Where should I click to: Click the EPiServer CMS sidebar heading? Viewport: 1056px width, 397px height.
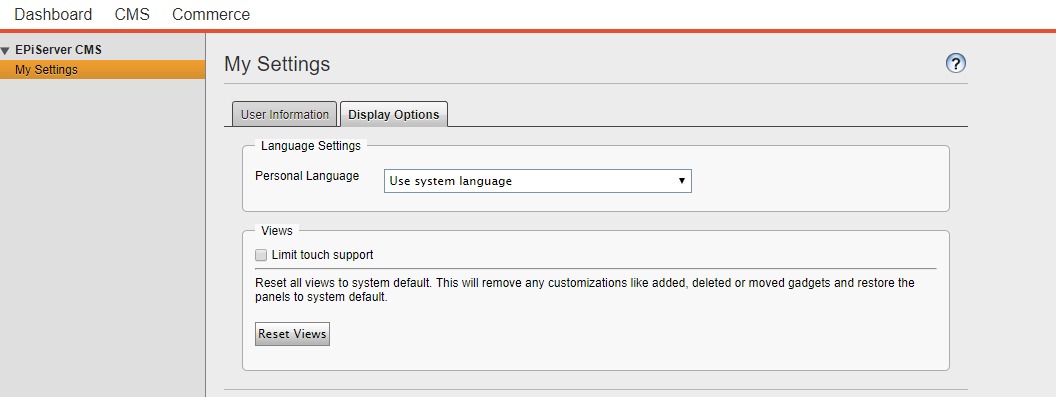click(x=59, y=50)
